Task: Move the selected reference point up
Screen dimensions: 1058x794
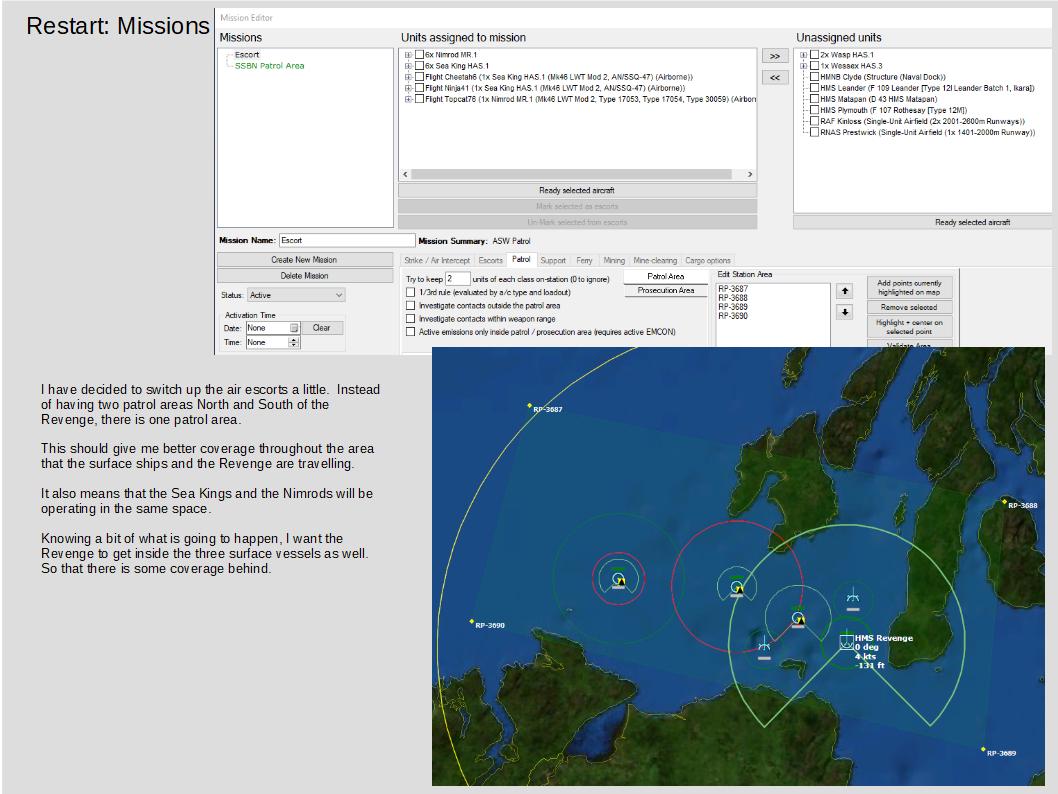Action: (x=845, y=291)
